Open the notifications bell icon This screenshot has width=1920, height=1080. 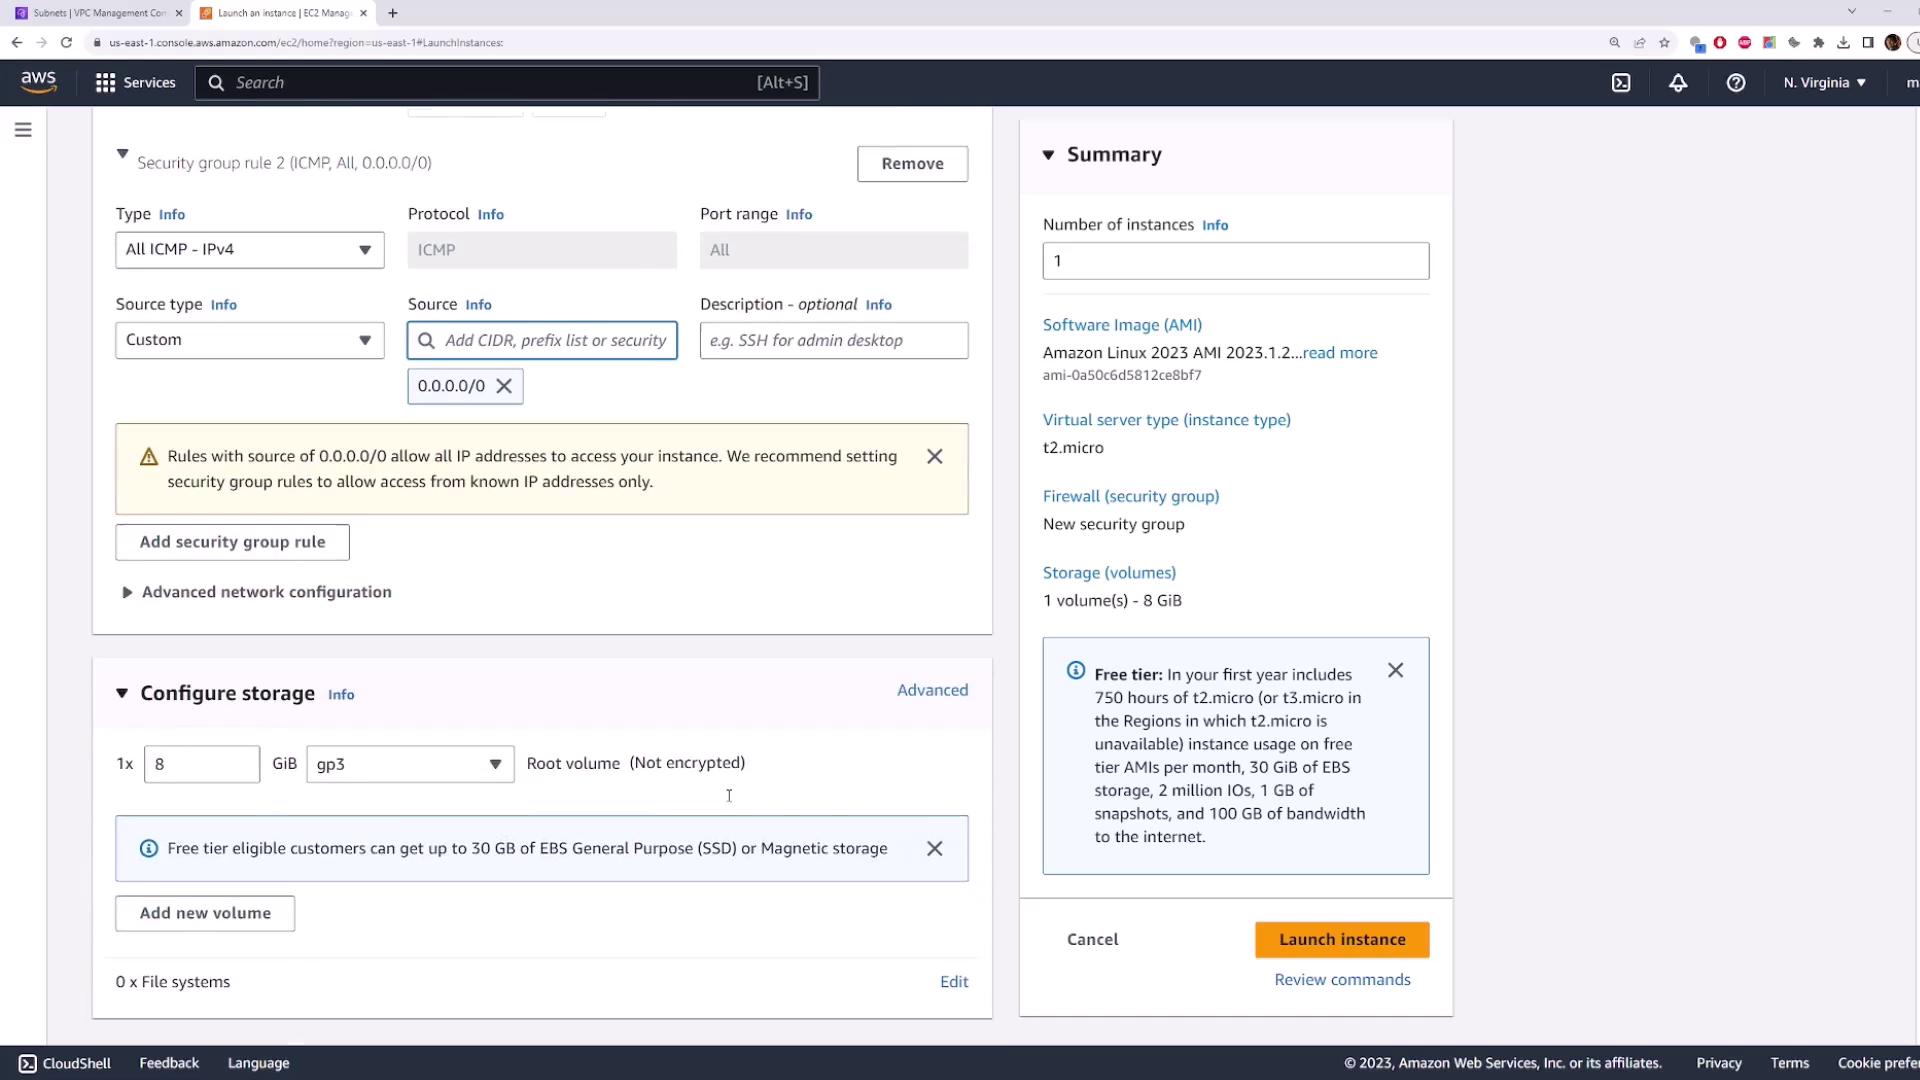click(1678, 83)
